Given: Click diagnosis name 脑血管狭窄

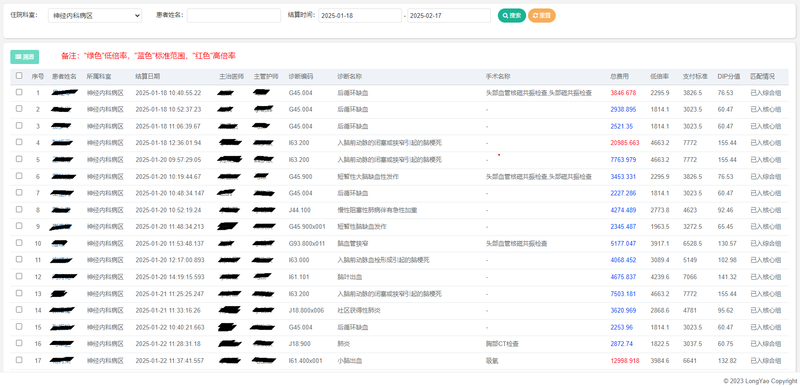Looking at the screenshot, I should (353, 244).
